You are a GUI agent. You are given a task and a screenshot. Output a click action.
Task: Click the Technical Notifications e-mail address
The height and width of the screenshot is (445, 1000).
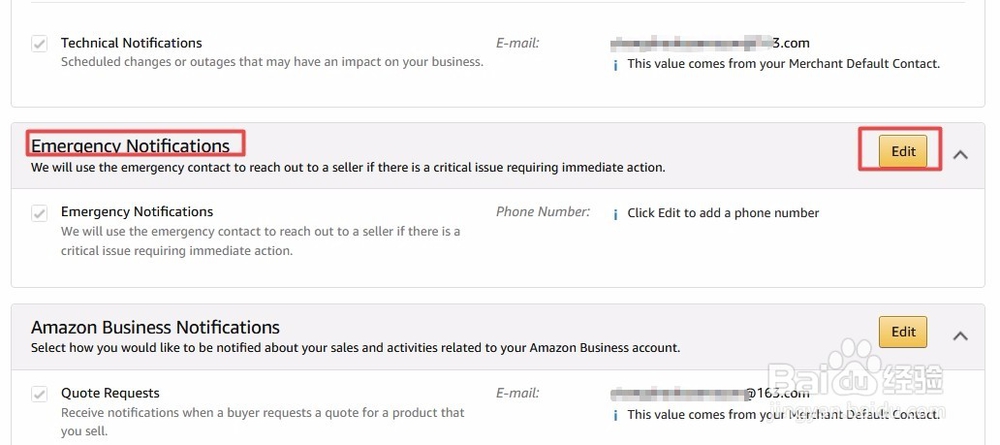click(x=710, y=43)
